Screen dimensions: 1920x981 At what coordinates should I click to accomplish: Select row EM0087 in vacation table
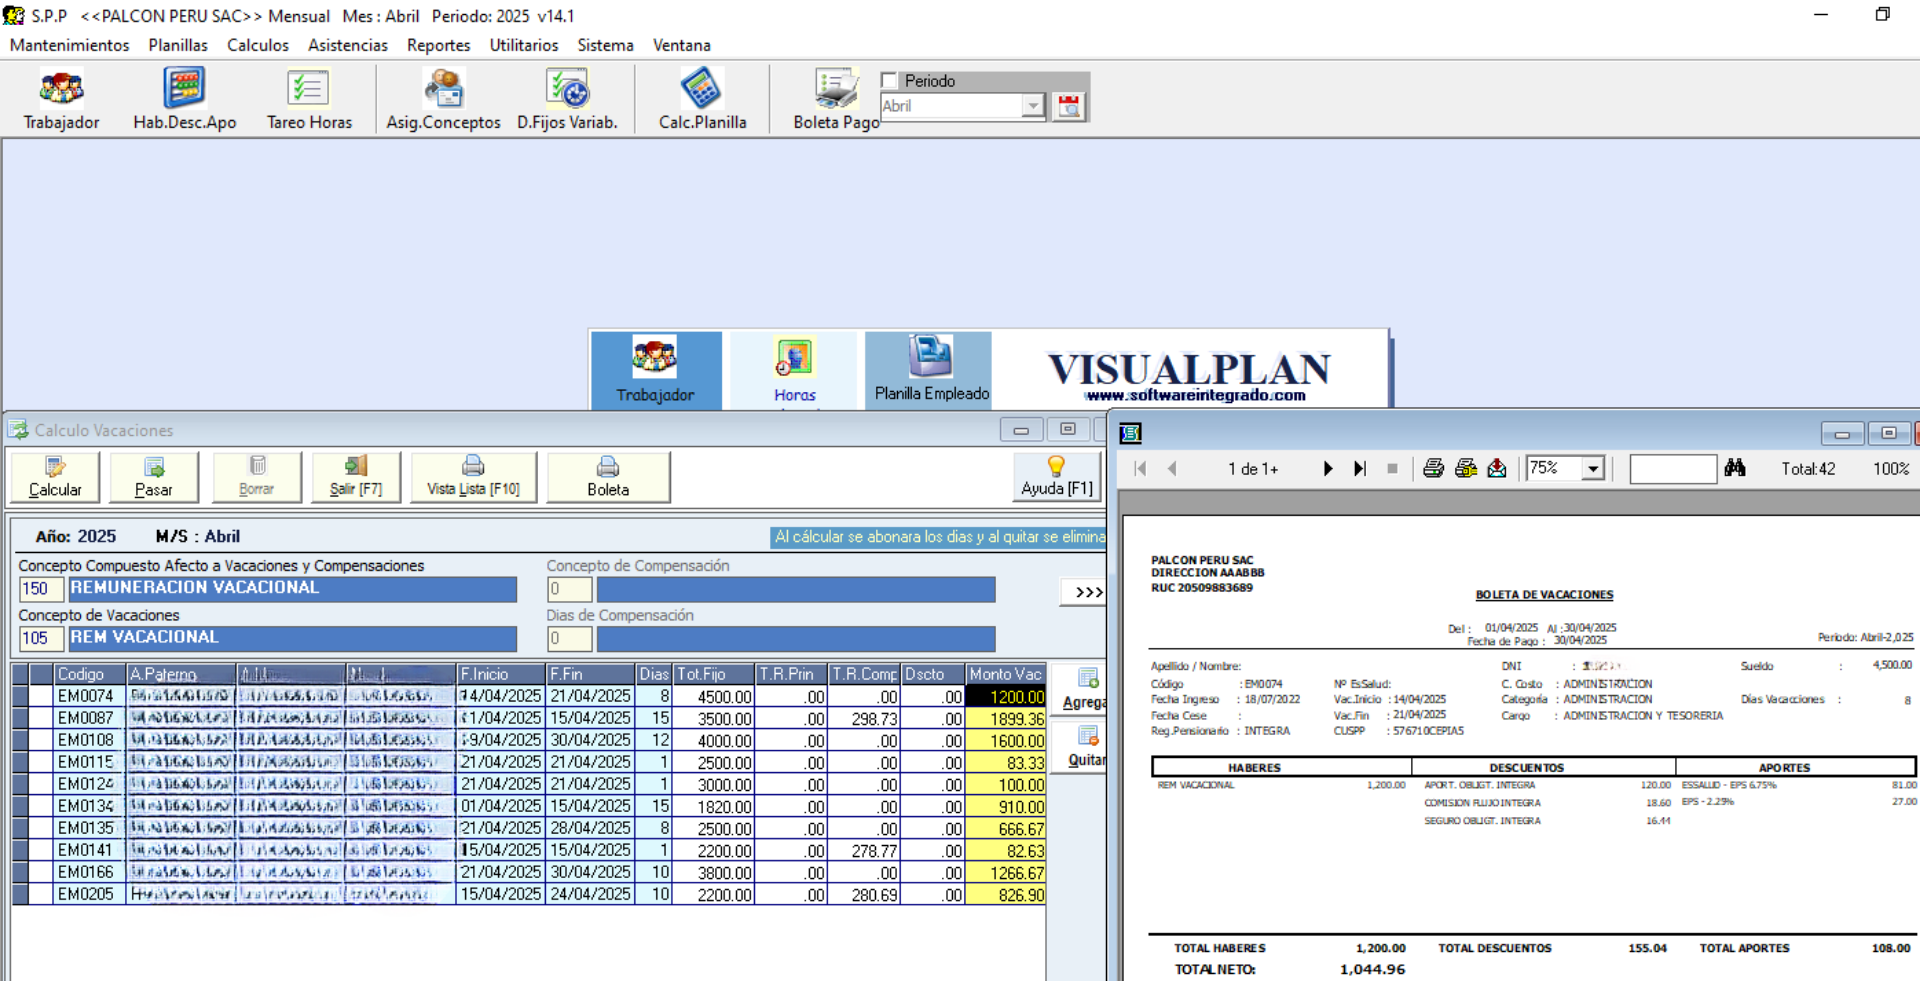coord(528,718)
